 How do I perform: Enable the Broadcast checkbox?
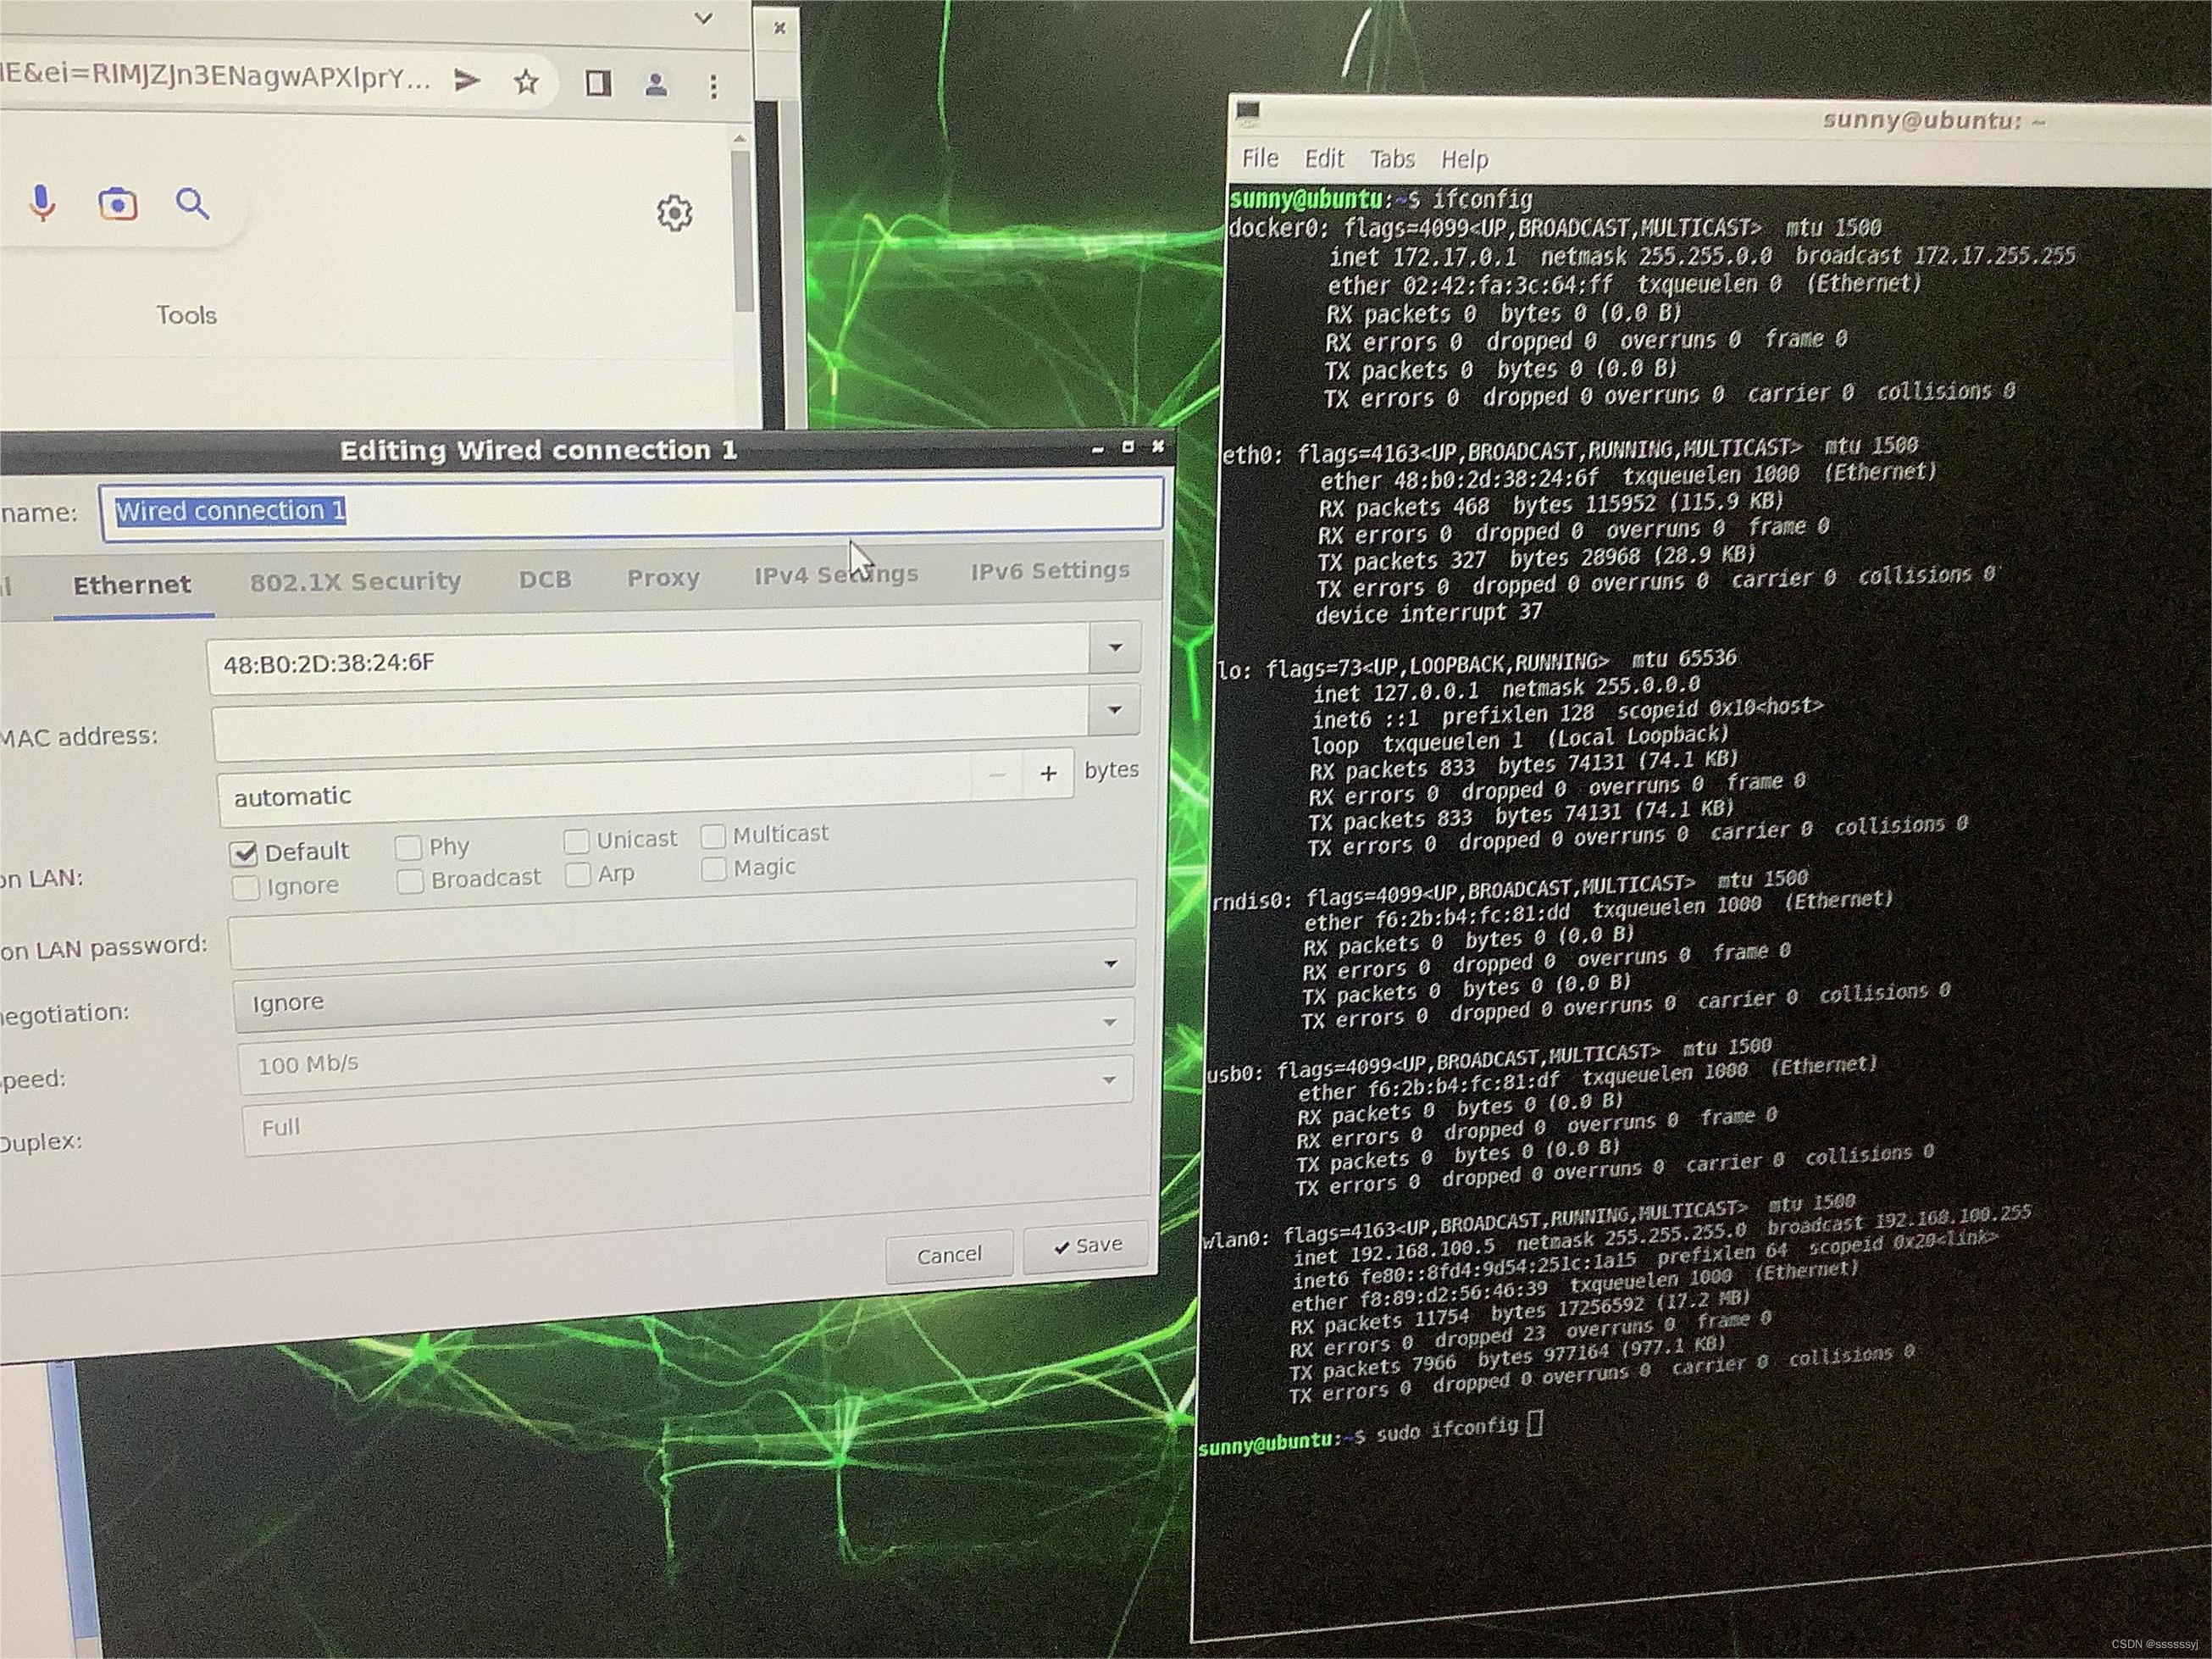point(409,881)
